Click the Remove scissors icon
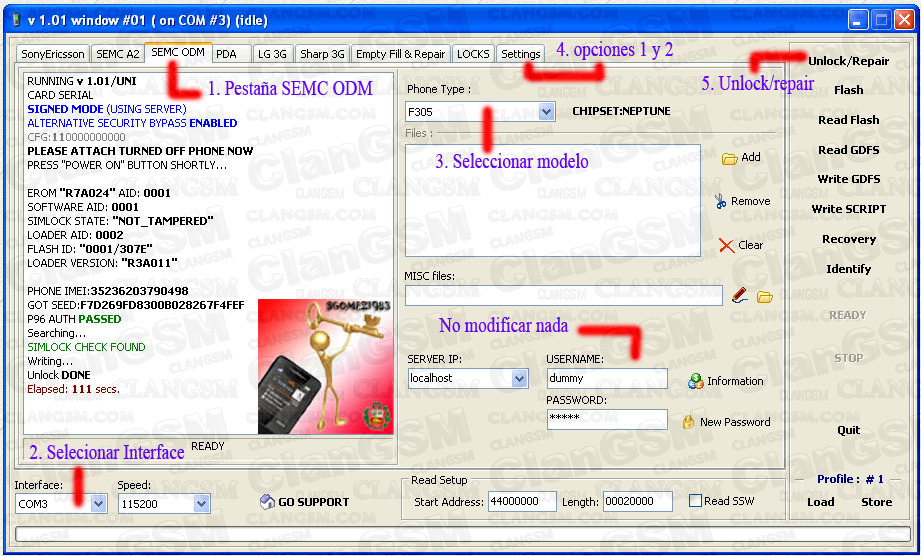 (721, 201)
